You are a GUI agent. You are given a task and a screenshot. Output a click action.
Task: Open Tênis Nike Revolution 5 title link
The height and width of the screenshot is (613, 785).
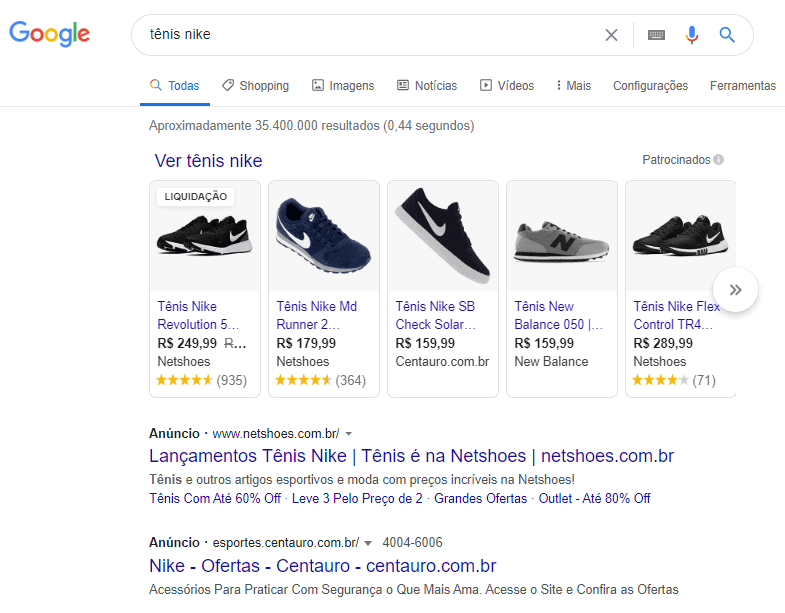198,316
